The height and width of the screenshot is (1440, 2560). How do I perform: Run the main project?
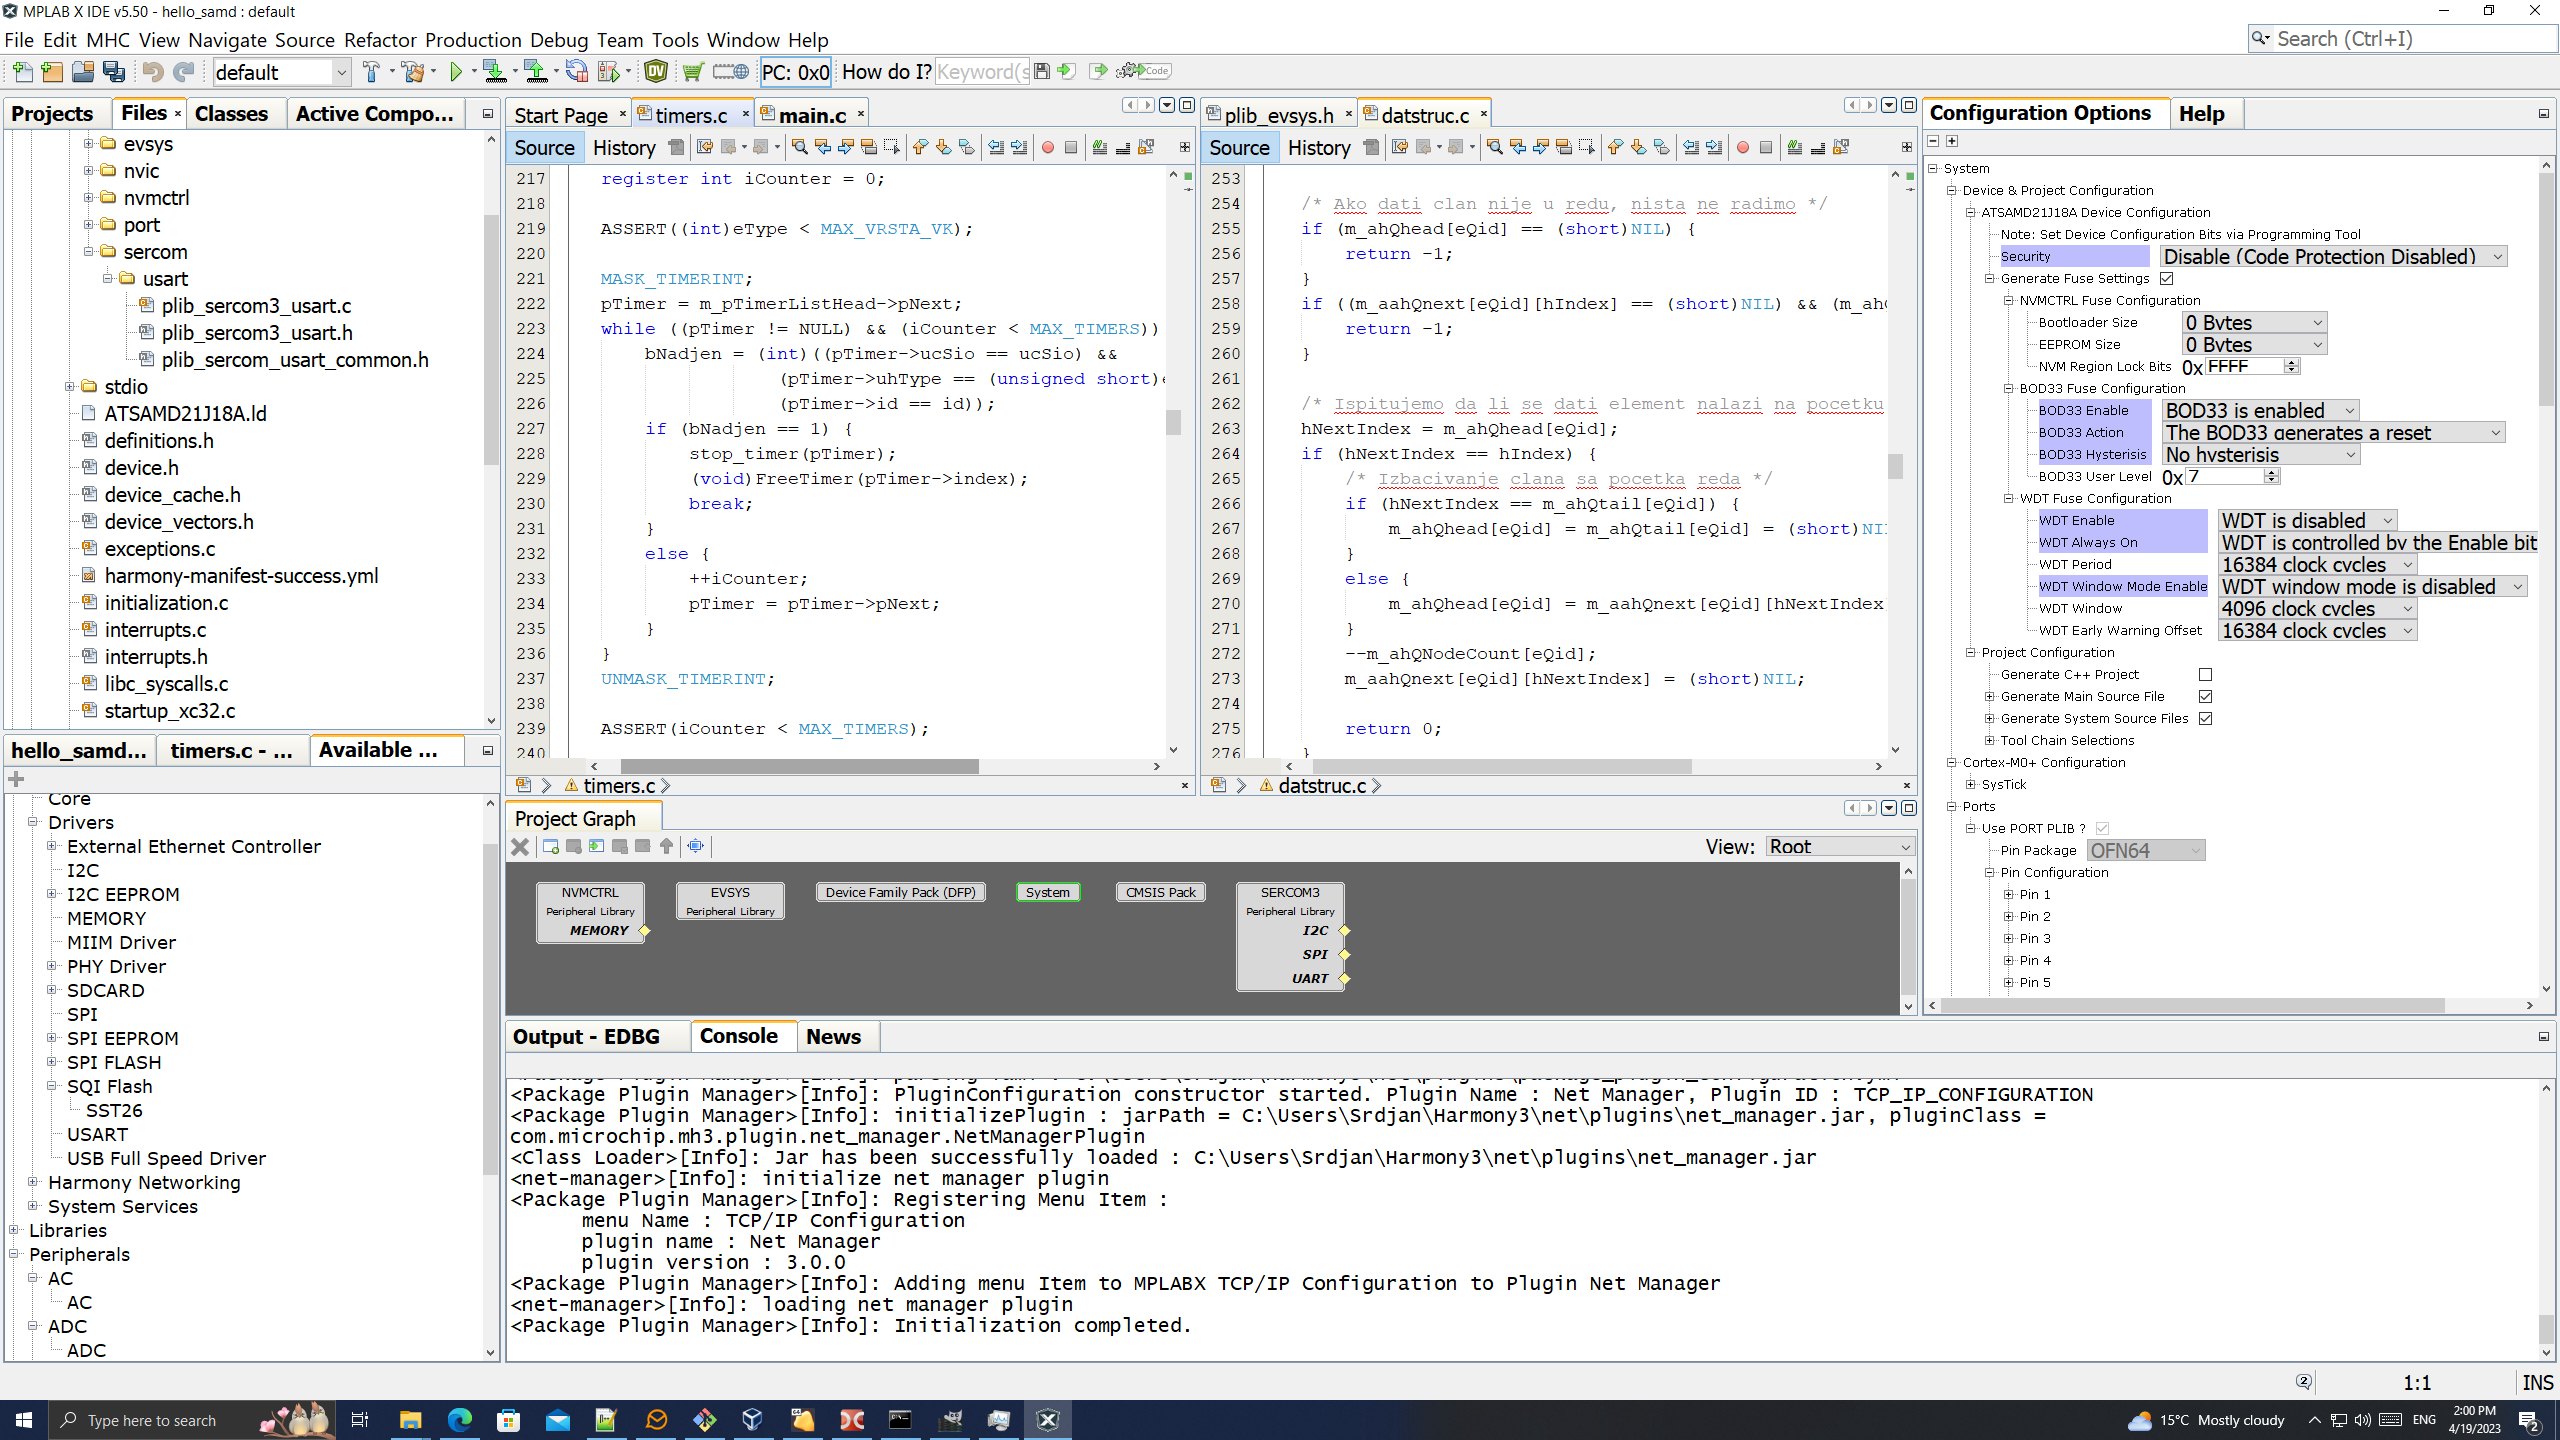click(x=456, y=71)
